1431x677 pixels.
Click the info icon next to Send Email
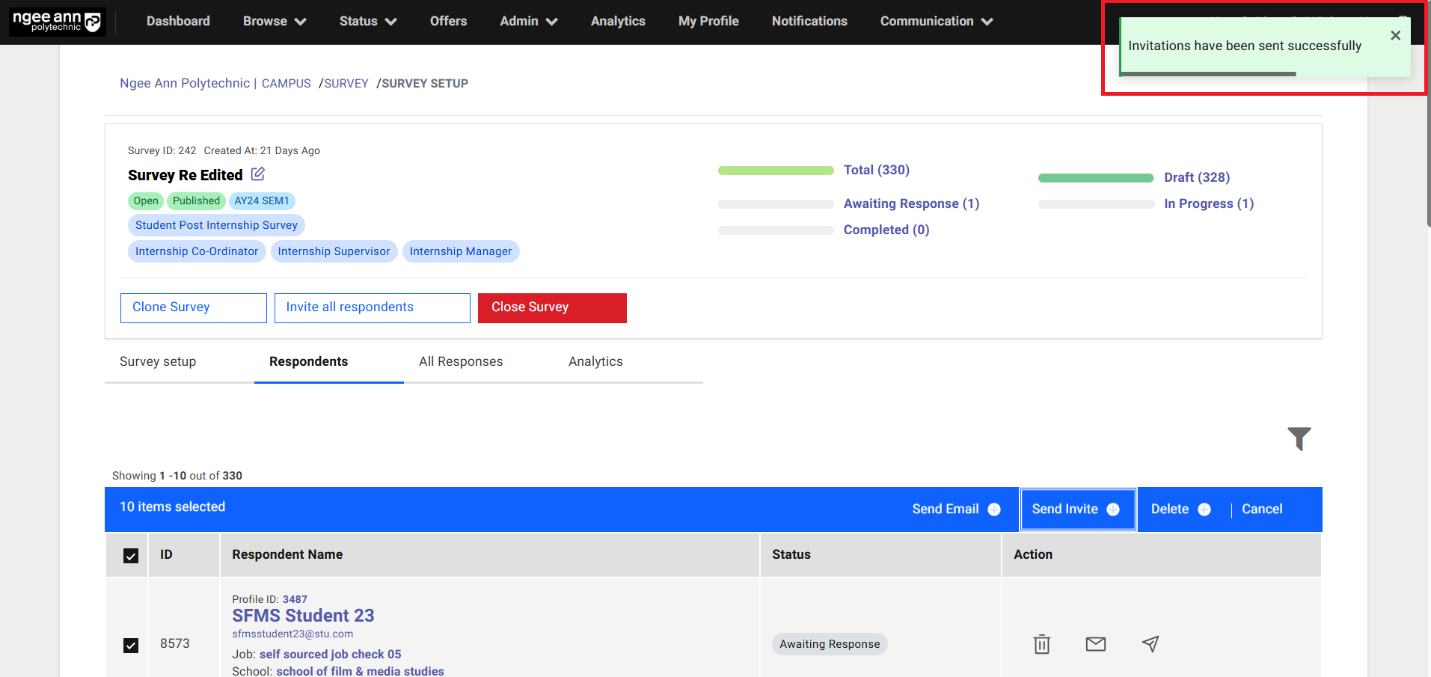994,509
